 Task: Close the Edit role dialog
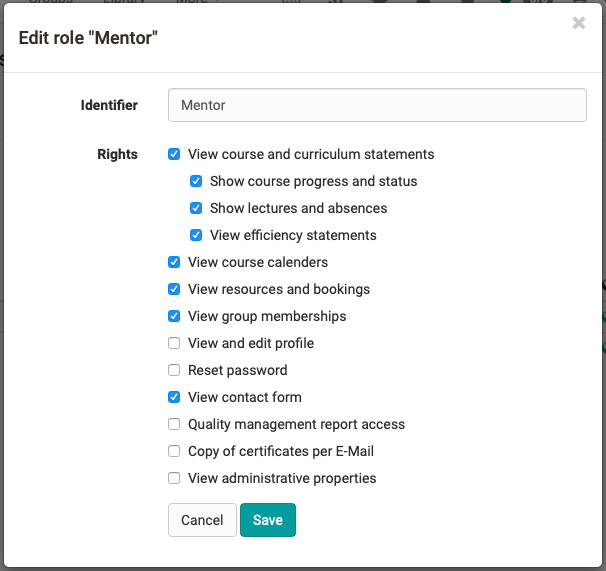point(578,23)
